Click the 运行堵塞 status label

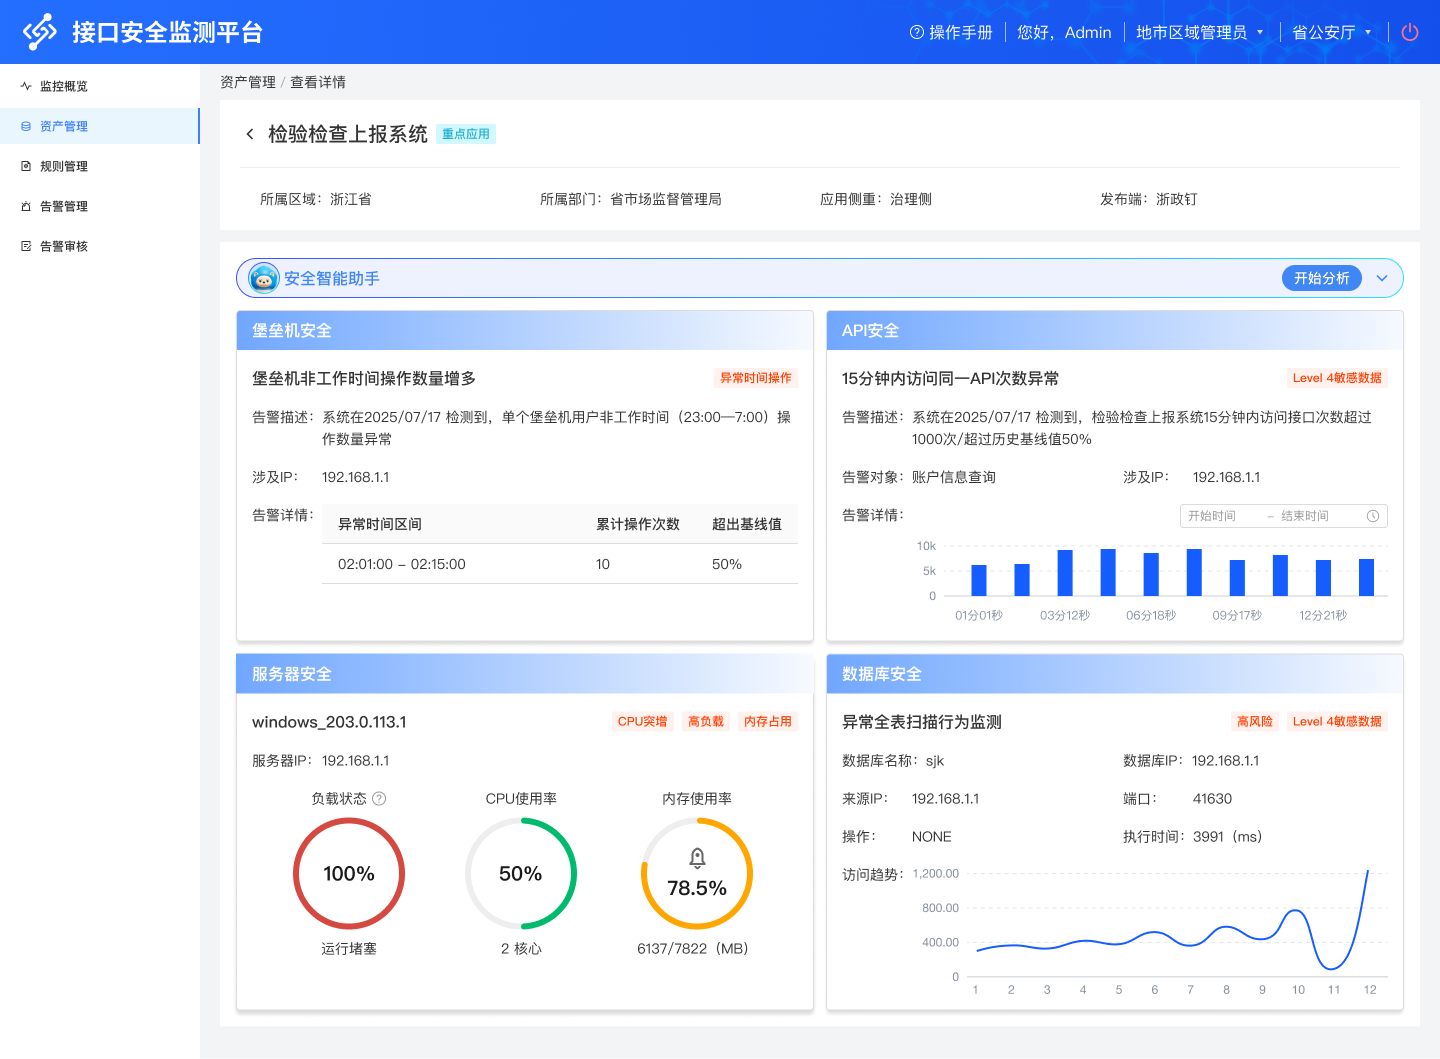pos(349,948)
